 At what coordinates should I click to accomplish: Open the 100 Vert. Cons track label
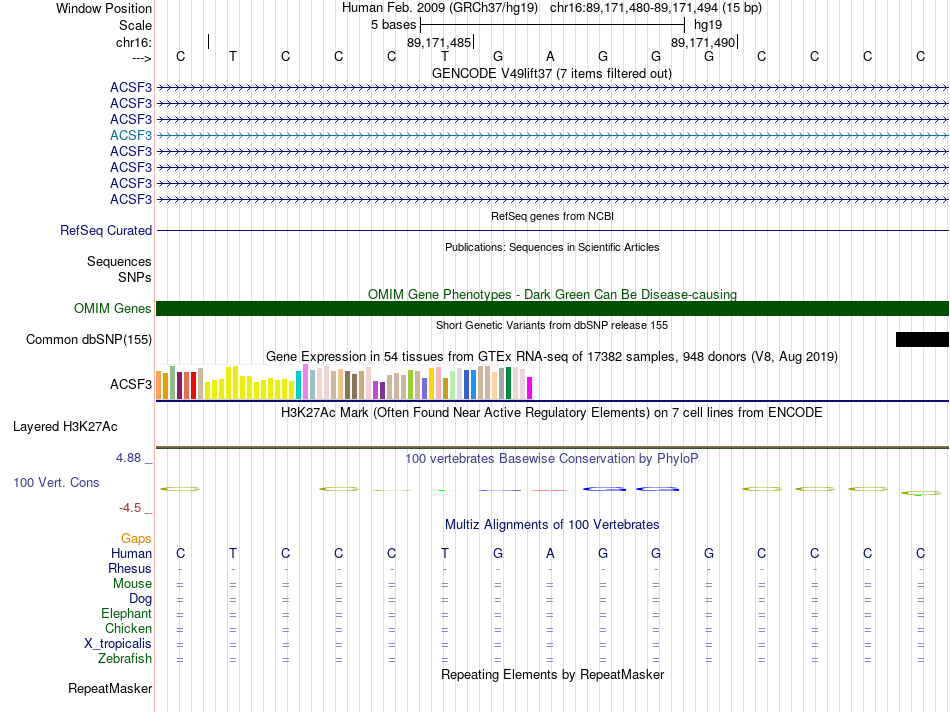pyautogui.click(x=56, y=482)
